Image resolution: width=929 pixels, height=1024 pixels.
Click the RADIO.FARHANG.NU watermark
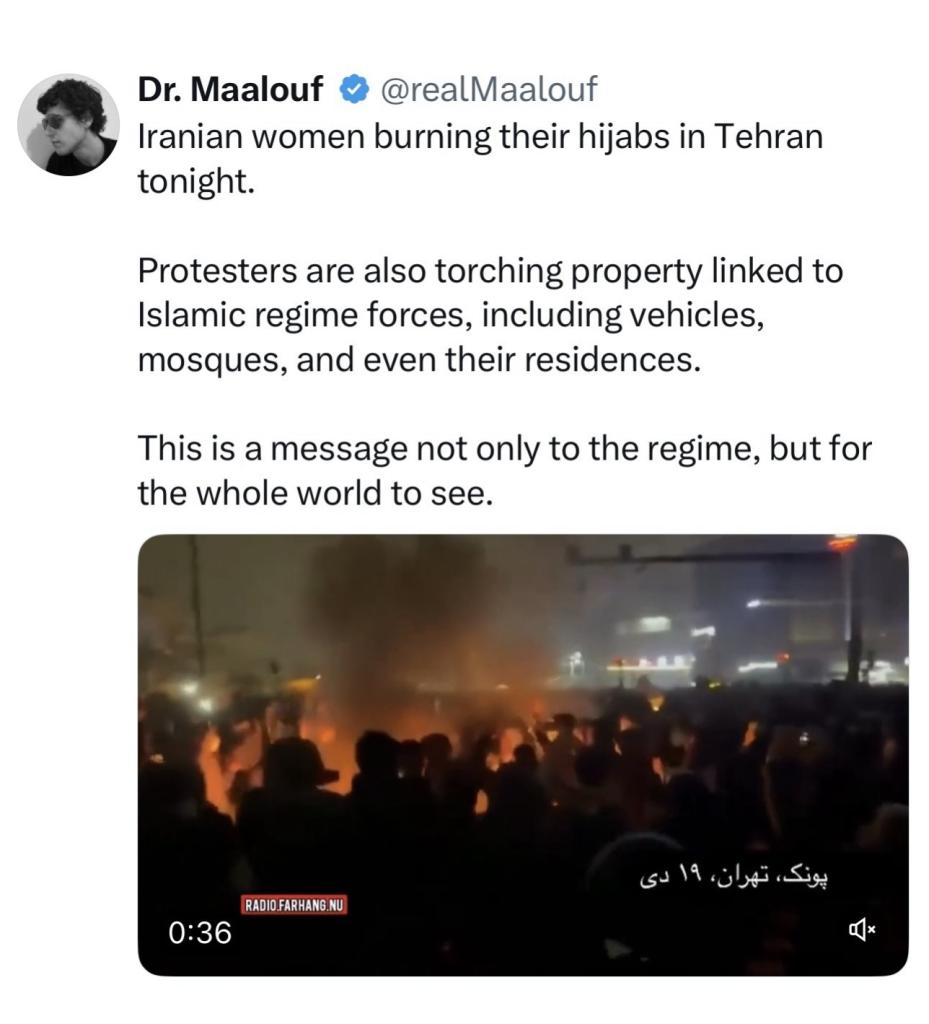294,905
